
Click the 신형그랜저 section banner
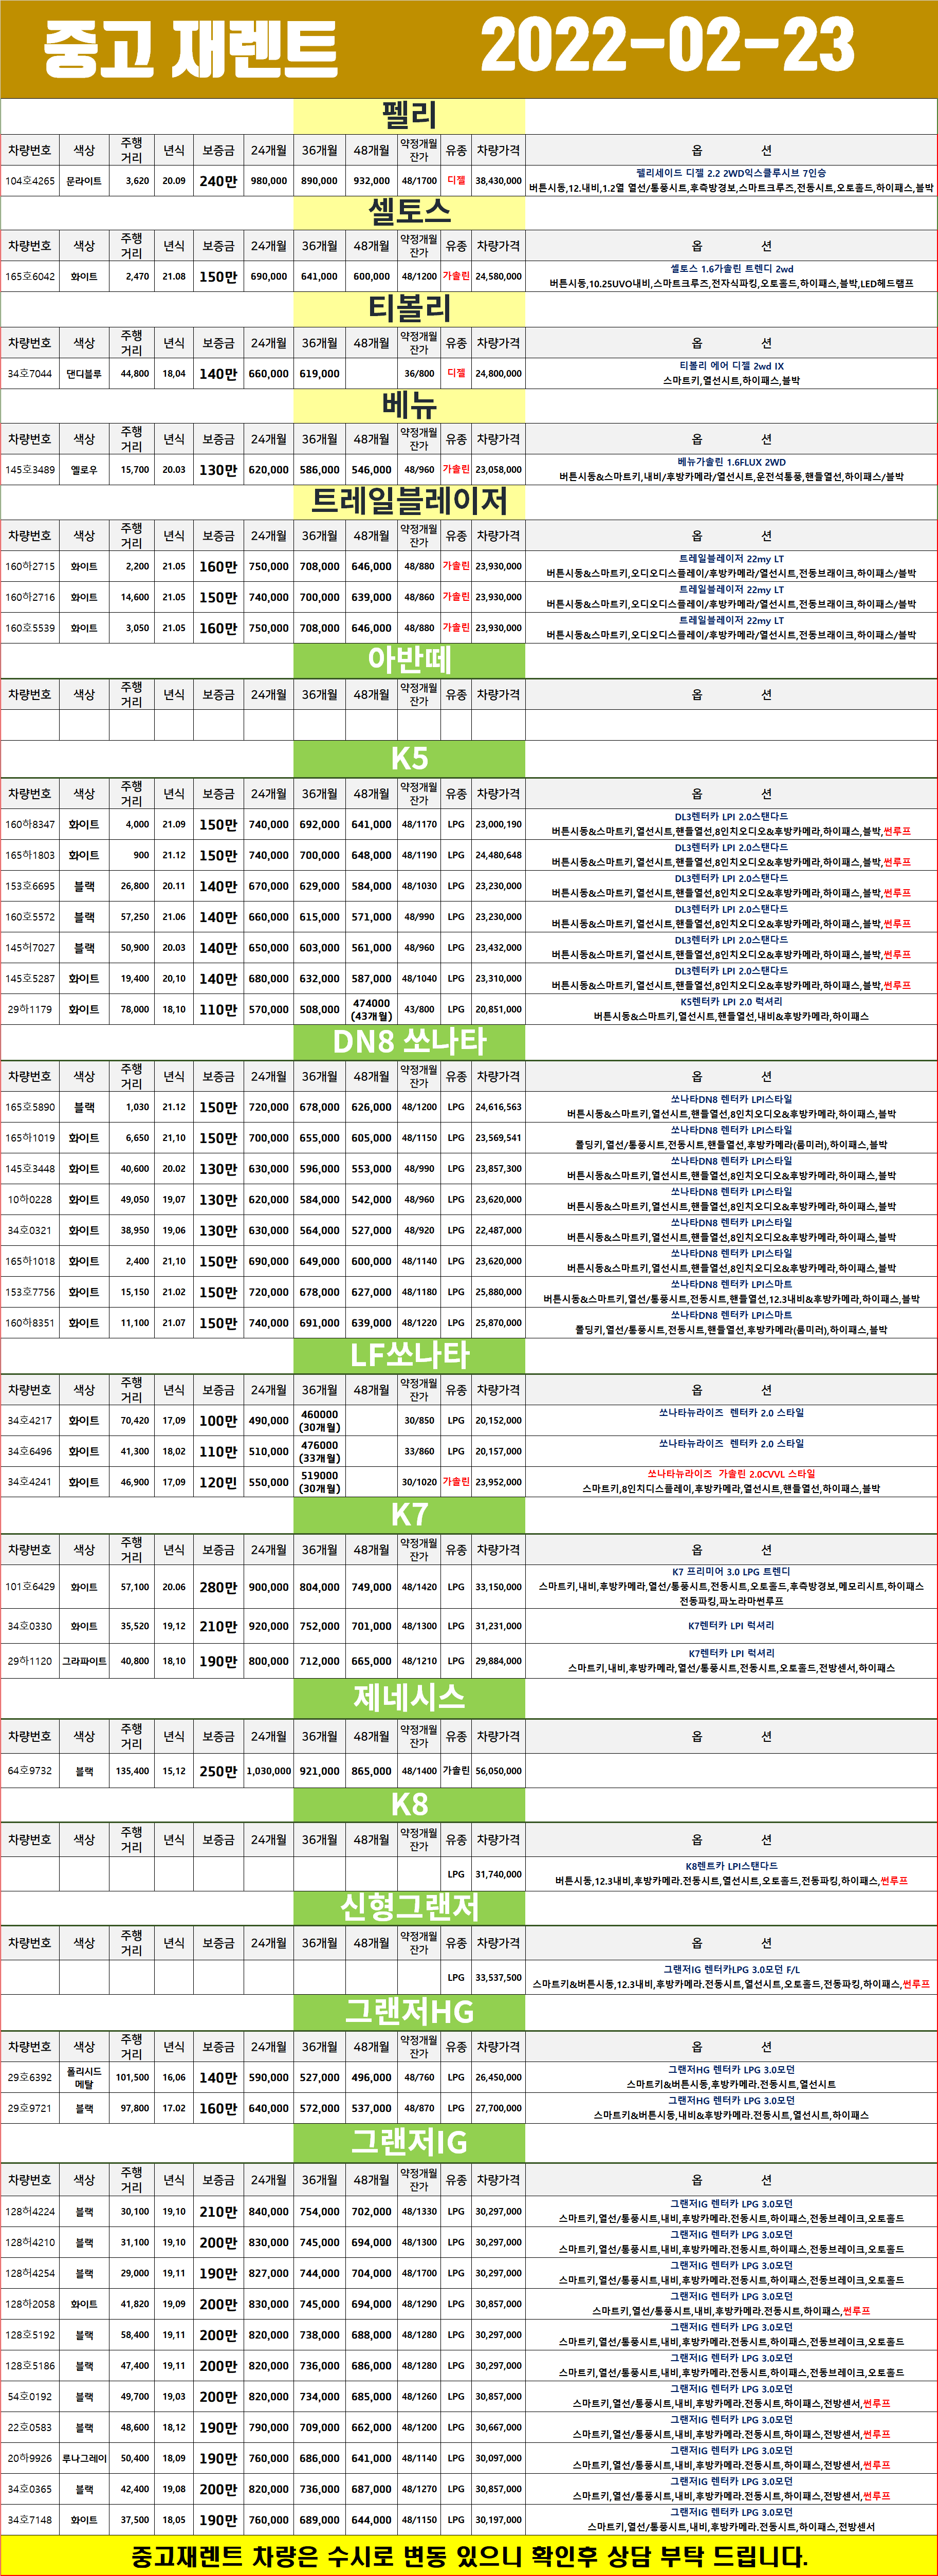(409, 1906)
